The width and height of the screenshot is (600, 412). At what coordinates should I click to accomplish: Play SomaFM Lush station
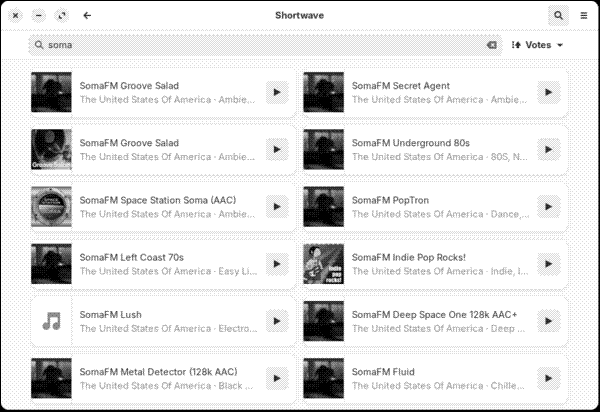click(x=277, y=321)
